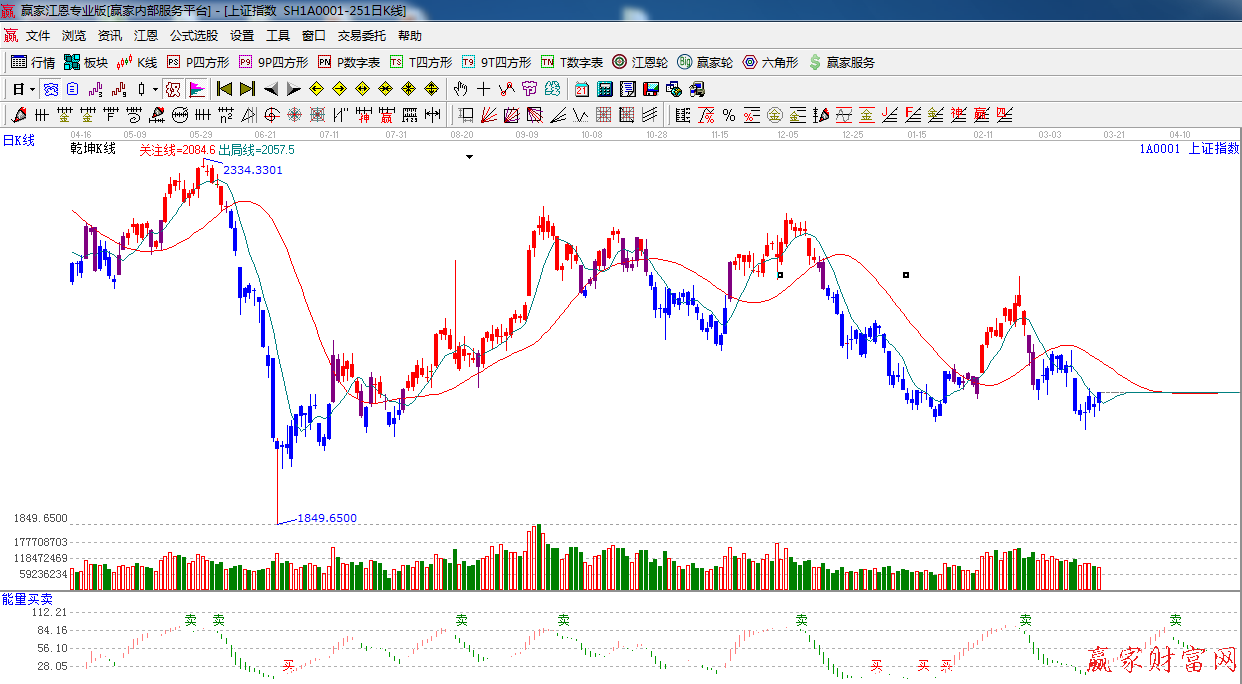Open the 公式选股 menu

tap(193, 35)
